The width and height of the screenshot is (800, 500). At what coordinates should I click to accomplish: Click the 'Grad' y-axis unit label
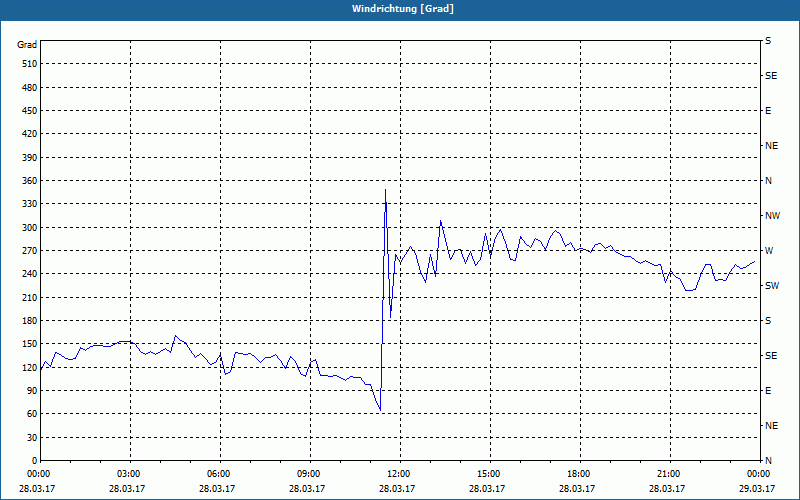(27, 45)
